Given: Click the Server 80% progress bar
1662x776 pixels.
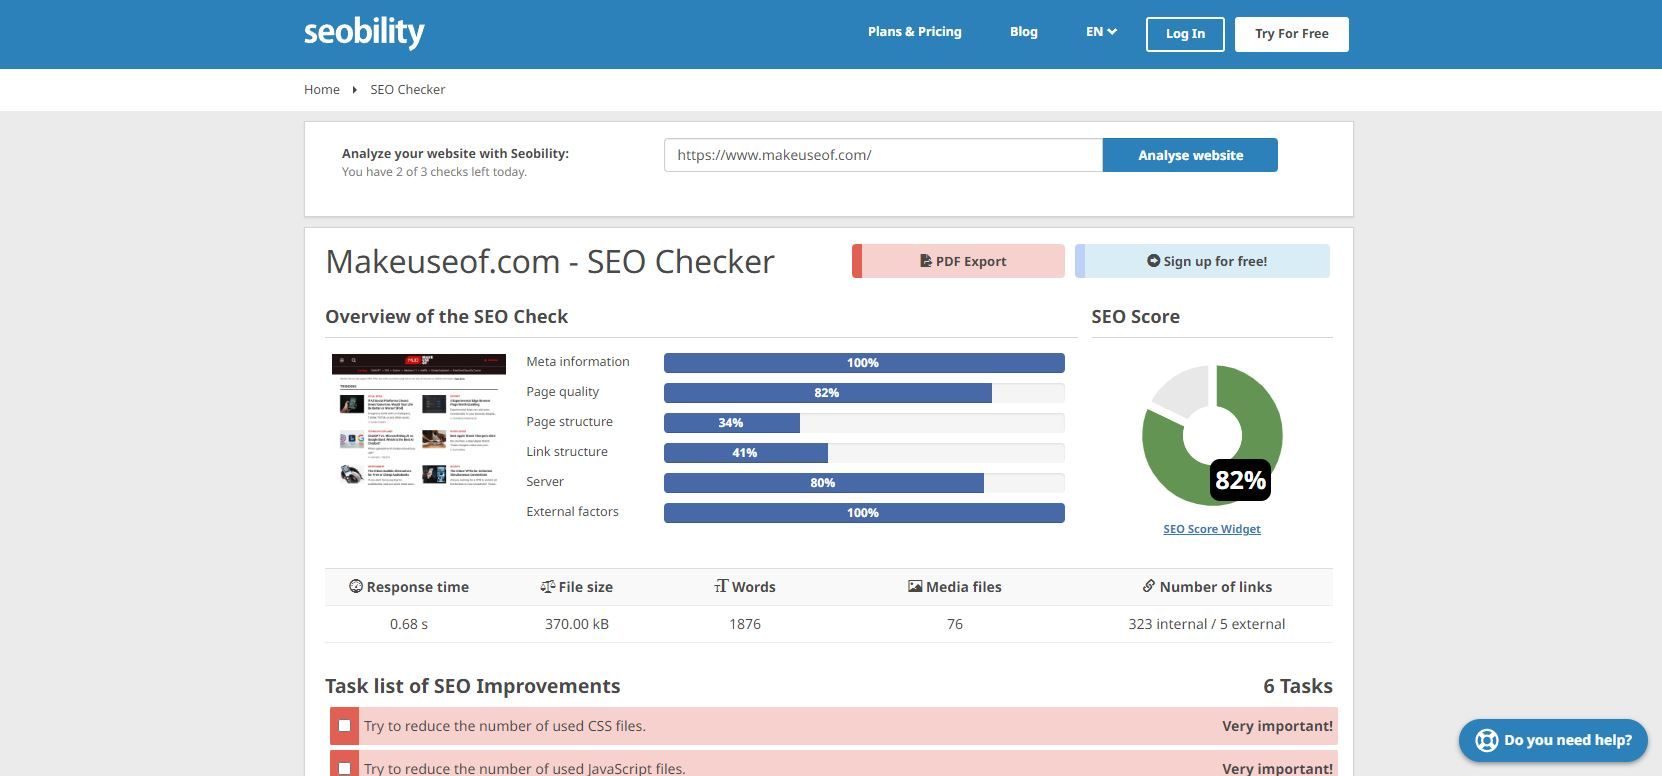Looking at the screenshot, I should coord(864,483).
